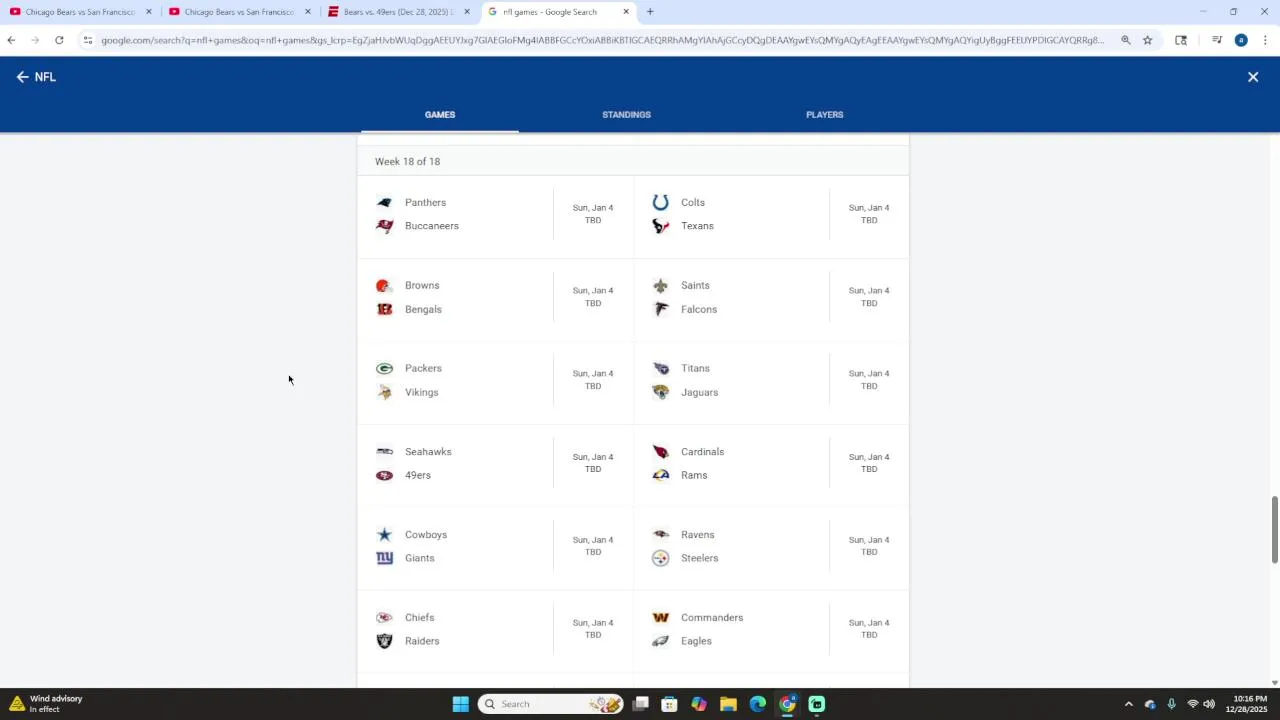Click the Raiders team logo
Screen dimensions: 1280x720
[x=384, y=641]
